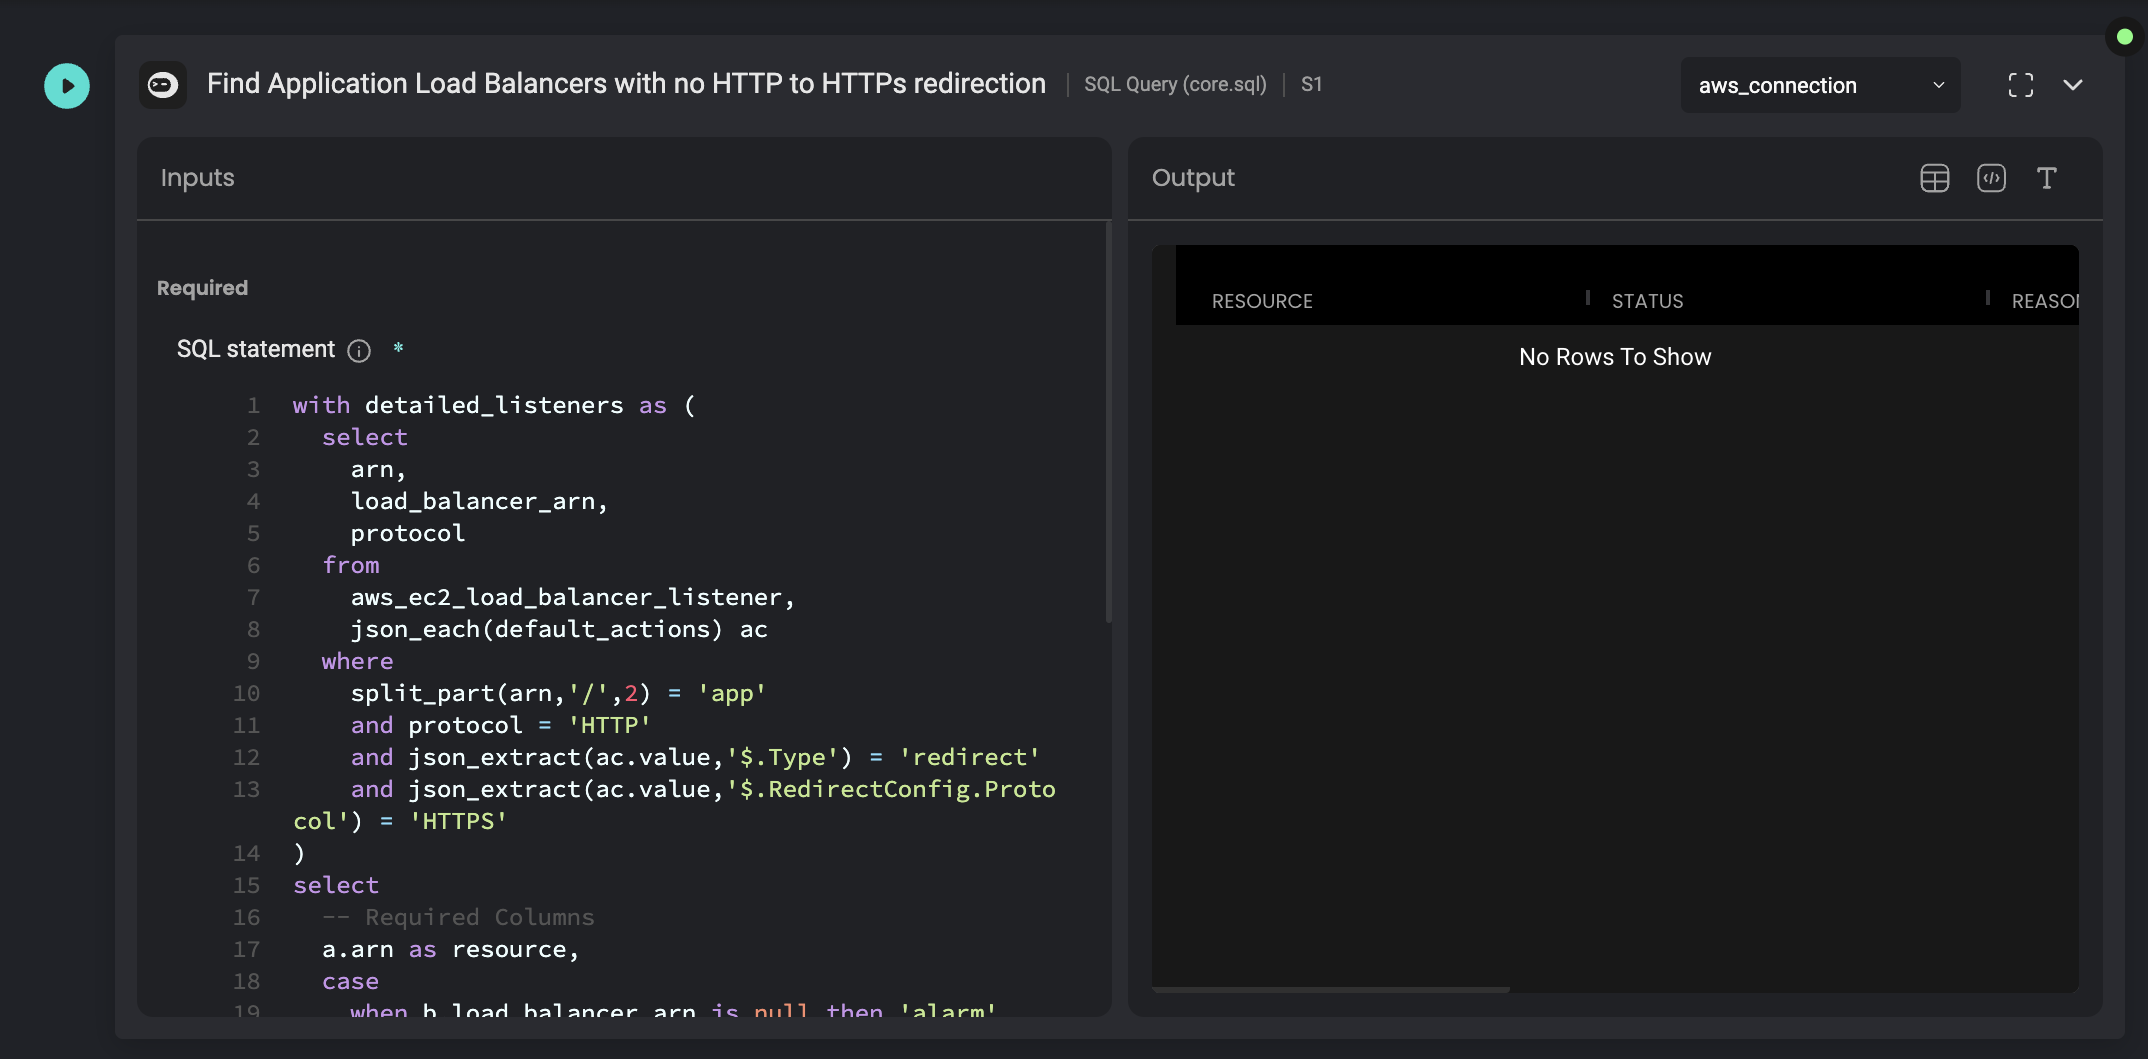Click the Inputs panel scrollbar
This screenshot has width=2148, height=1059.
click(x=1108, y=422)
